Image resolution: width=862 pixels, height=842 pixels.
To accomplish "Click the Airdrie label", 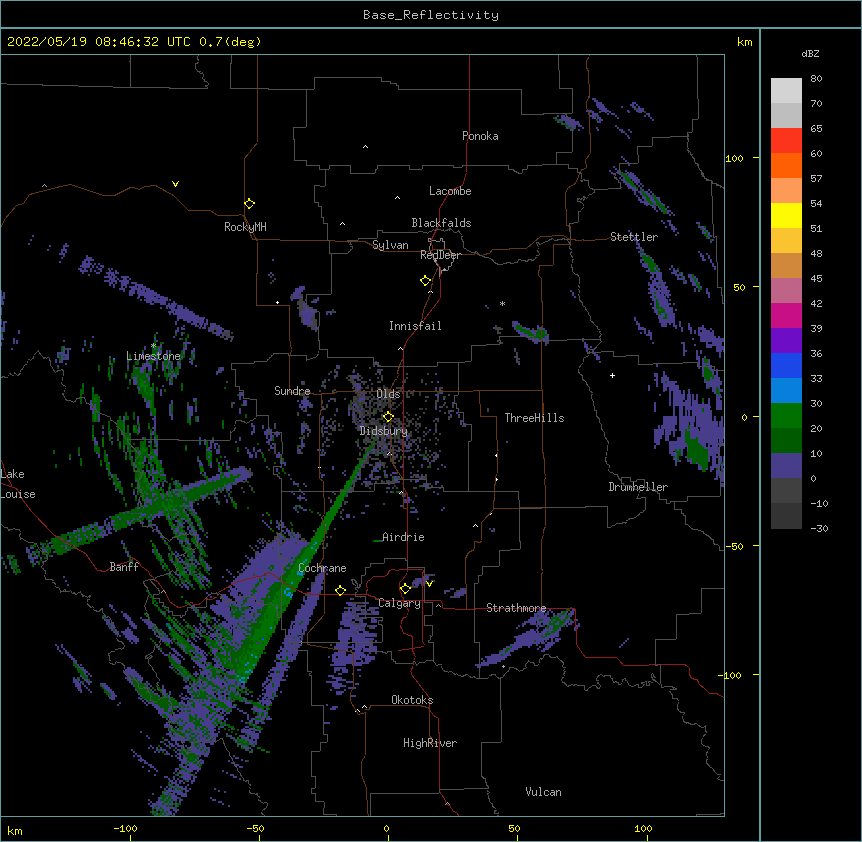I will 403,537.
